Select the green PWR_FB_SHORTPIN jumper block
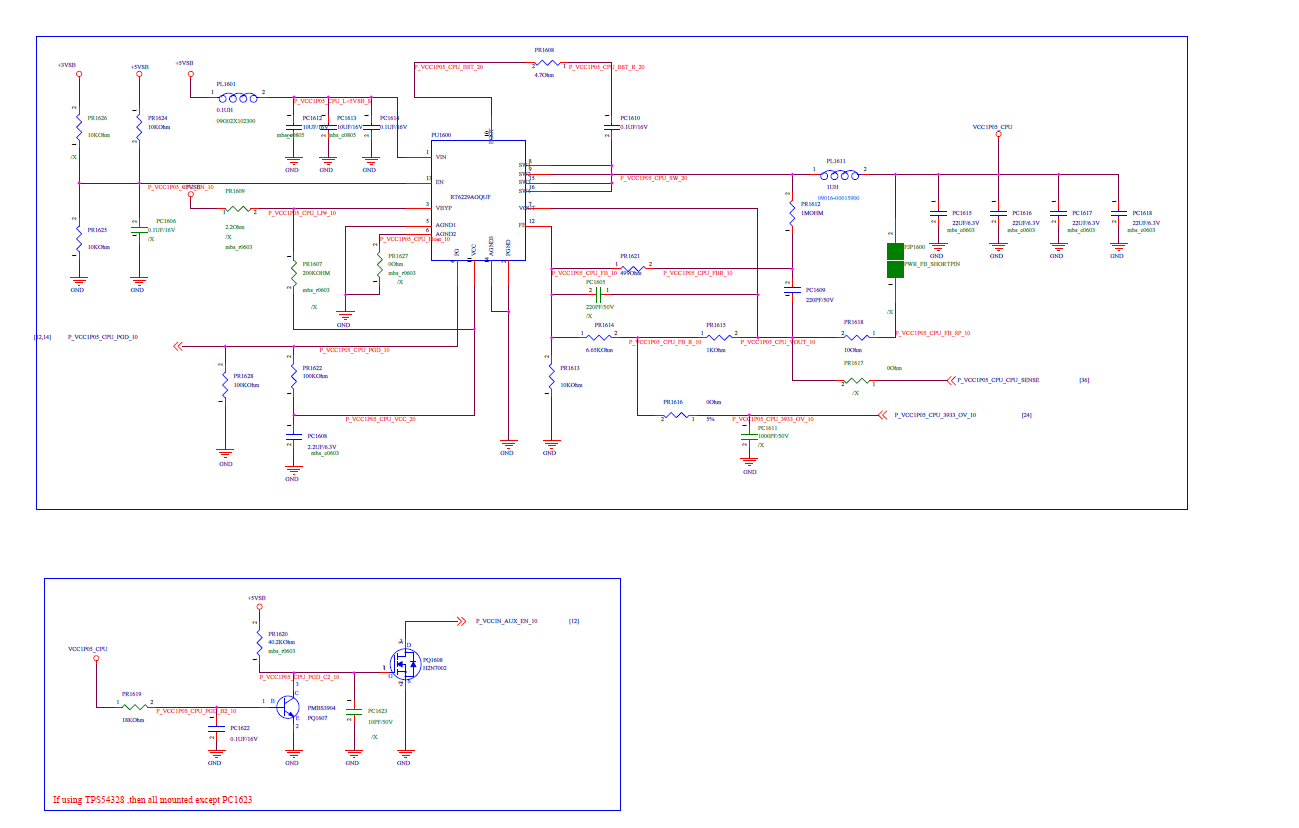1299x828 pixels. (x=895, y=260)
